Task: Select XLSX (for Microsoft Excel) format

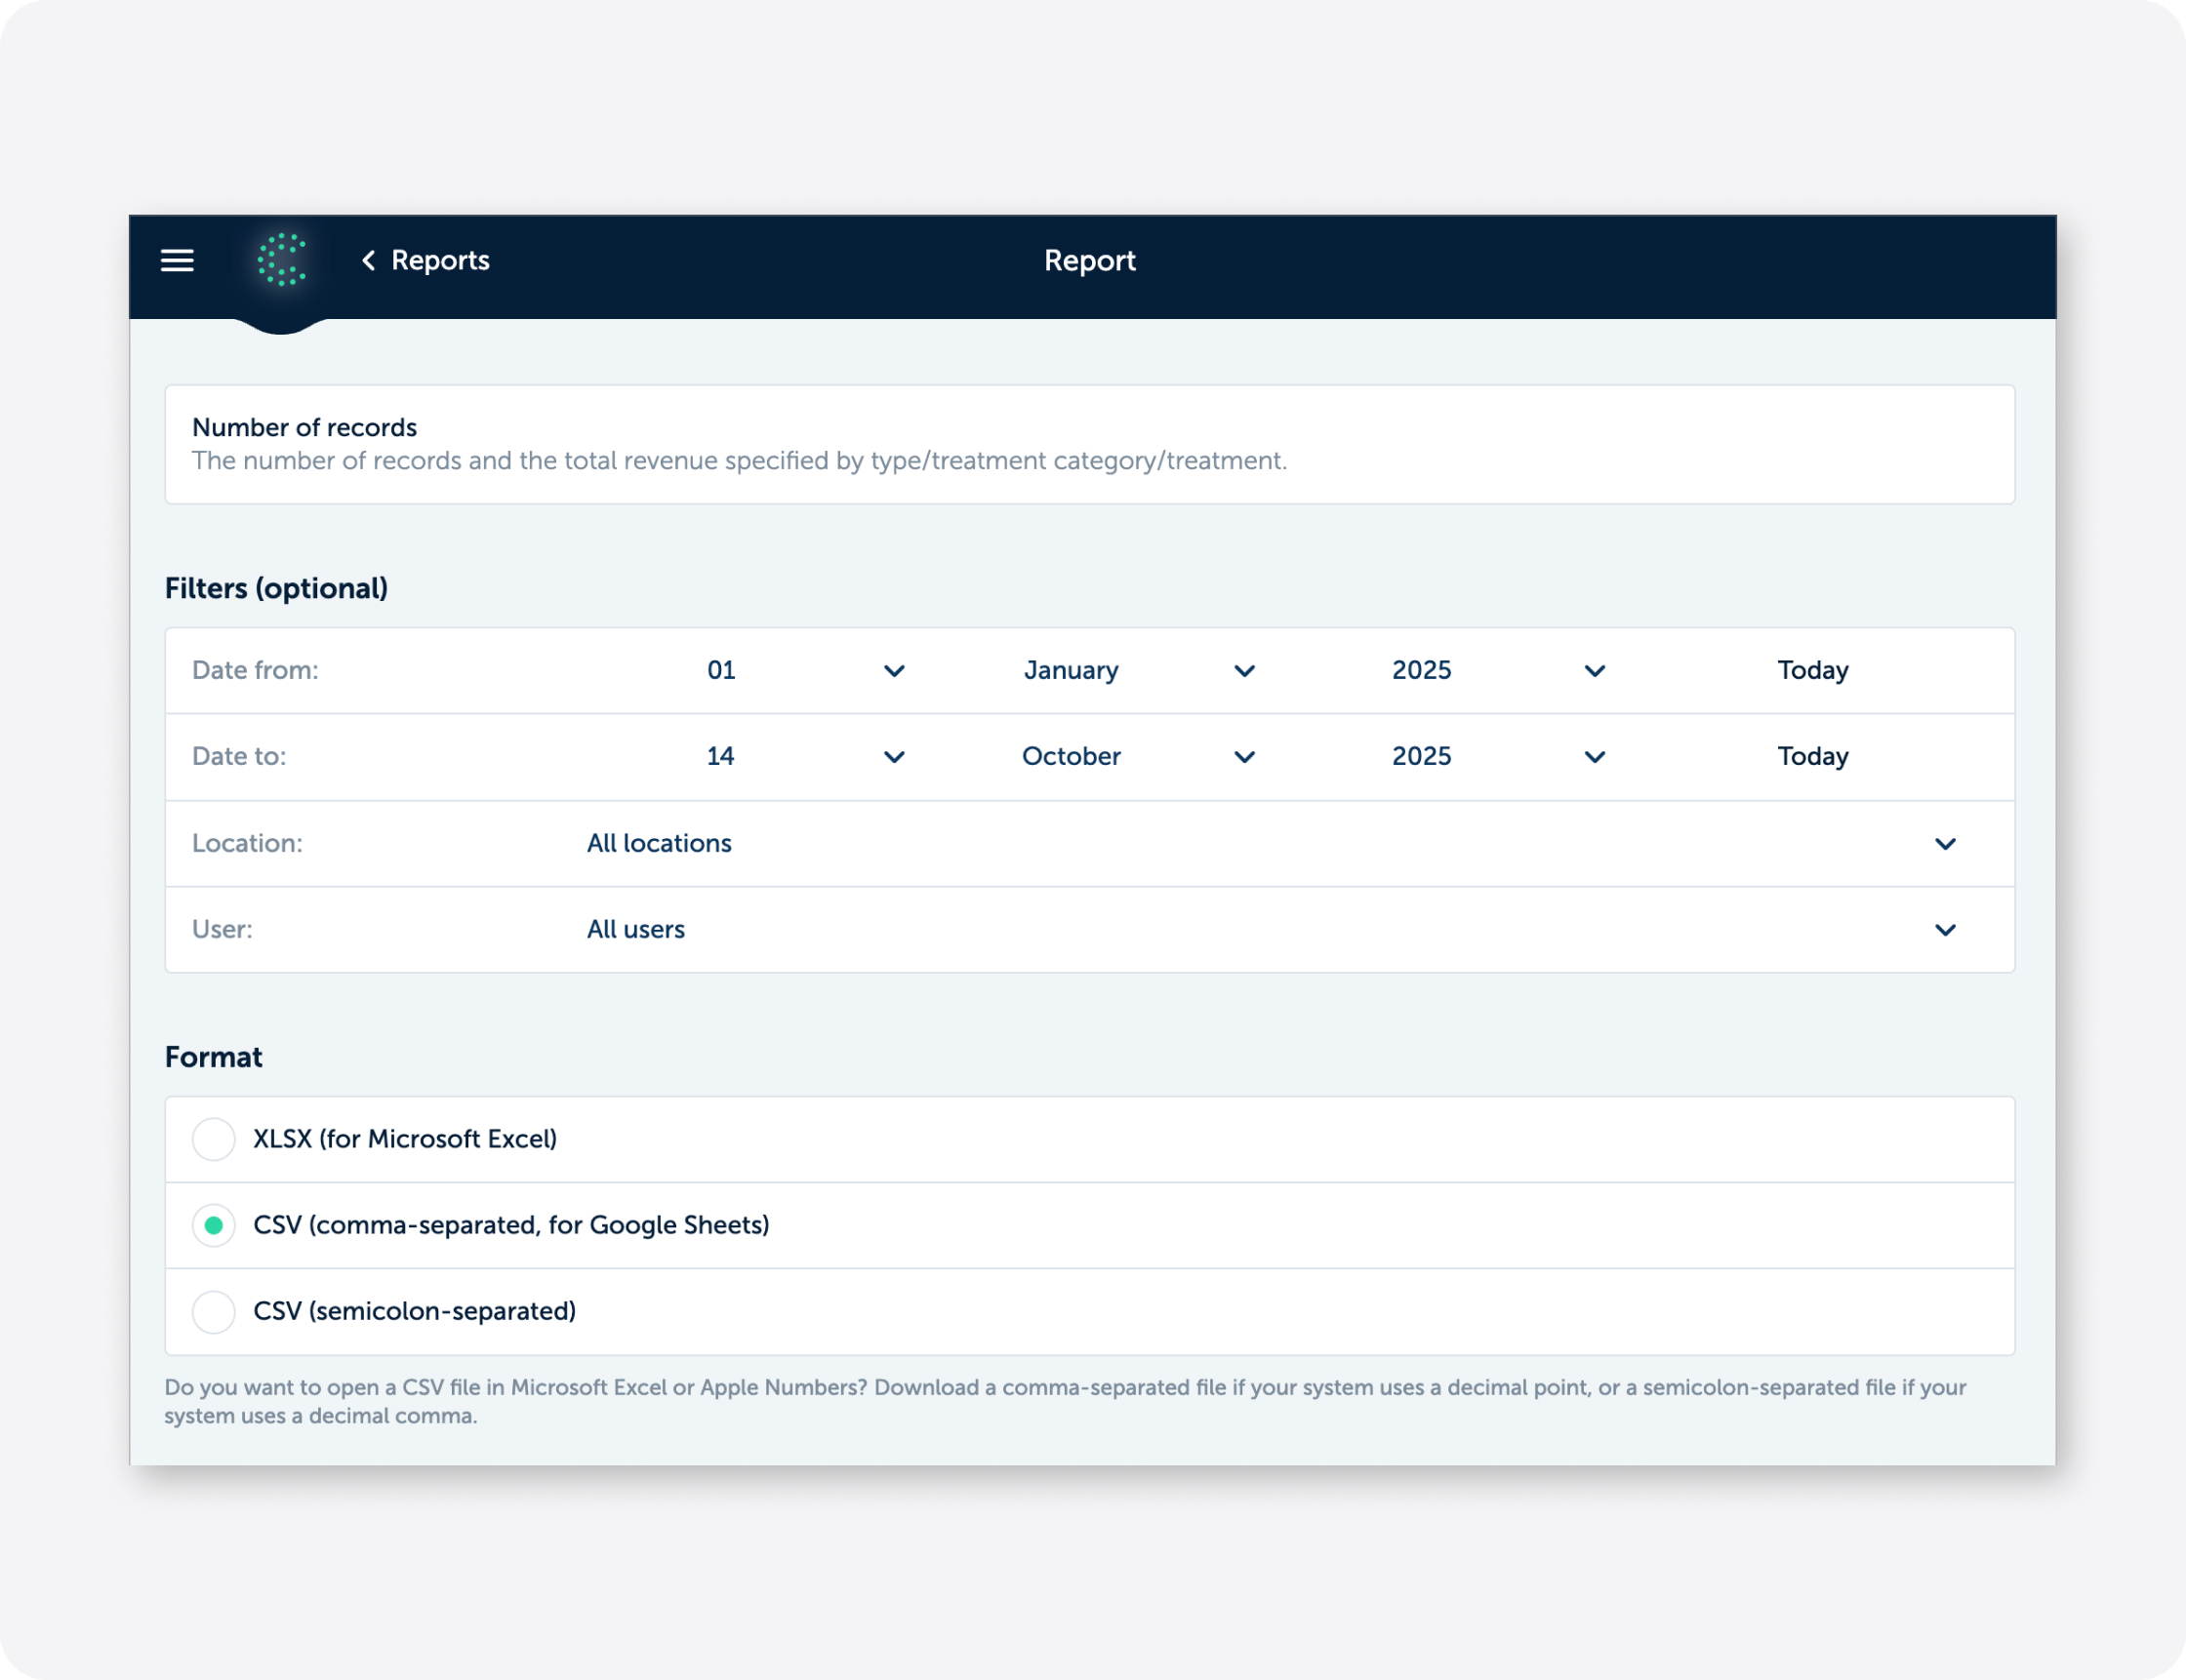Action: pos(214,1139)
